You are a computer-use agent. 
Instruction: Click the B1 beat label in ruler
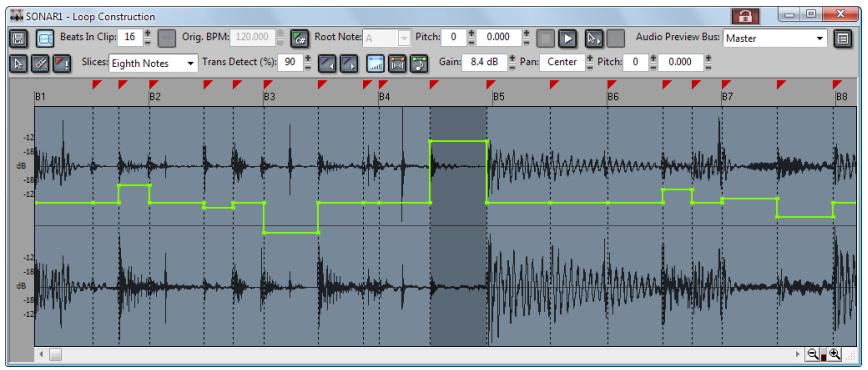tap(40, 97)
